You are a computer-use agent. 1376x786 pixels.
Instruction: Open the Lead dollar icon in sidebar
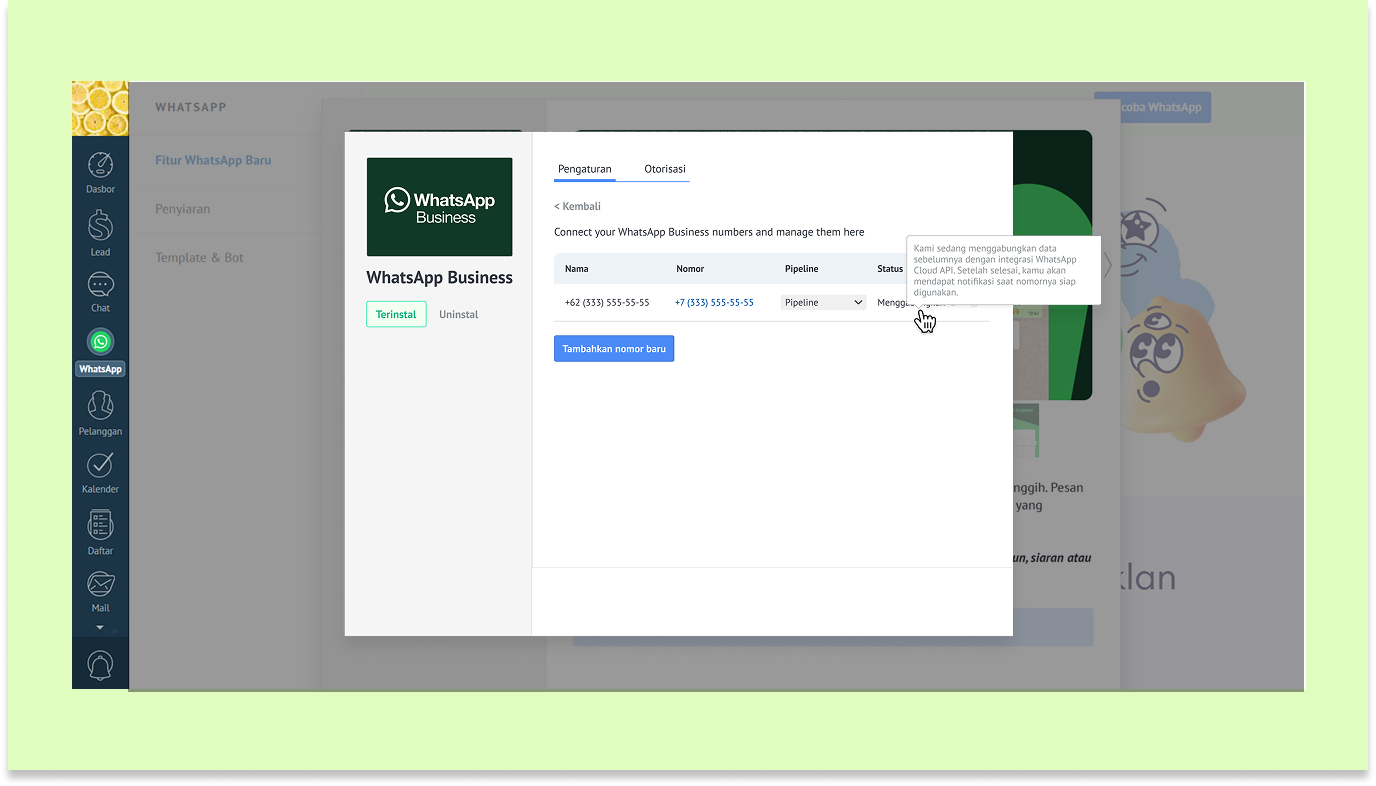click(100, 226)
